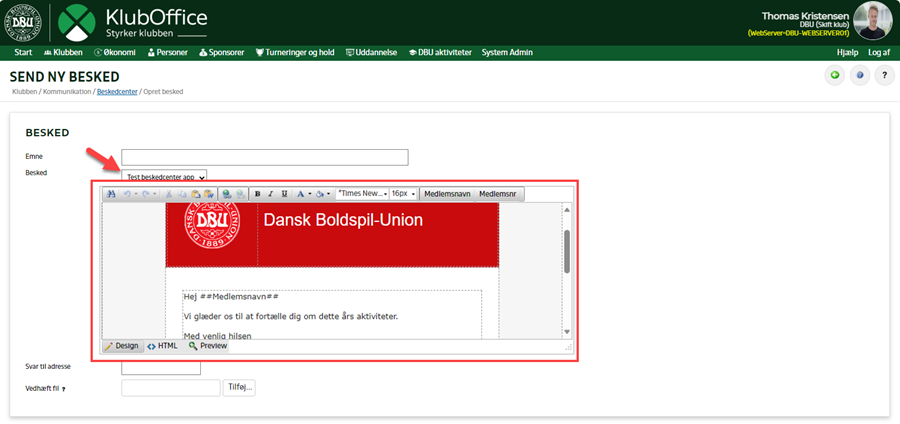Click the Redo icon in editor
This screenshot has height=424, width=900.
(x=146, y=194)
